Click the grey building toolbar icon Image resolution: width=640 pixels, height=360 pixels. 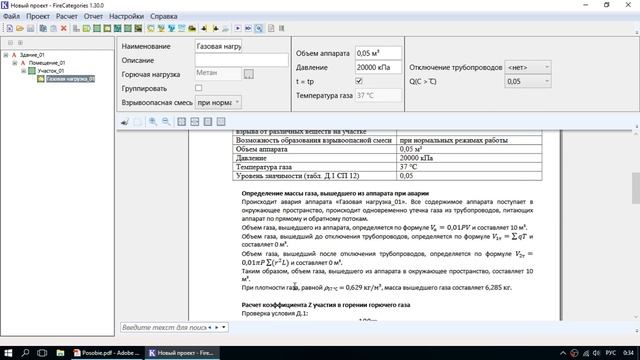tap(76, 29)
